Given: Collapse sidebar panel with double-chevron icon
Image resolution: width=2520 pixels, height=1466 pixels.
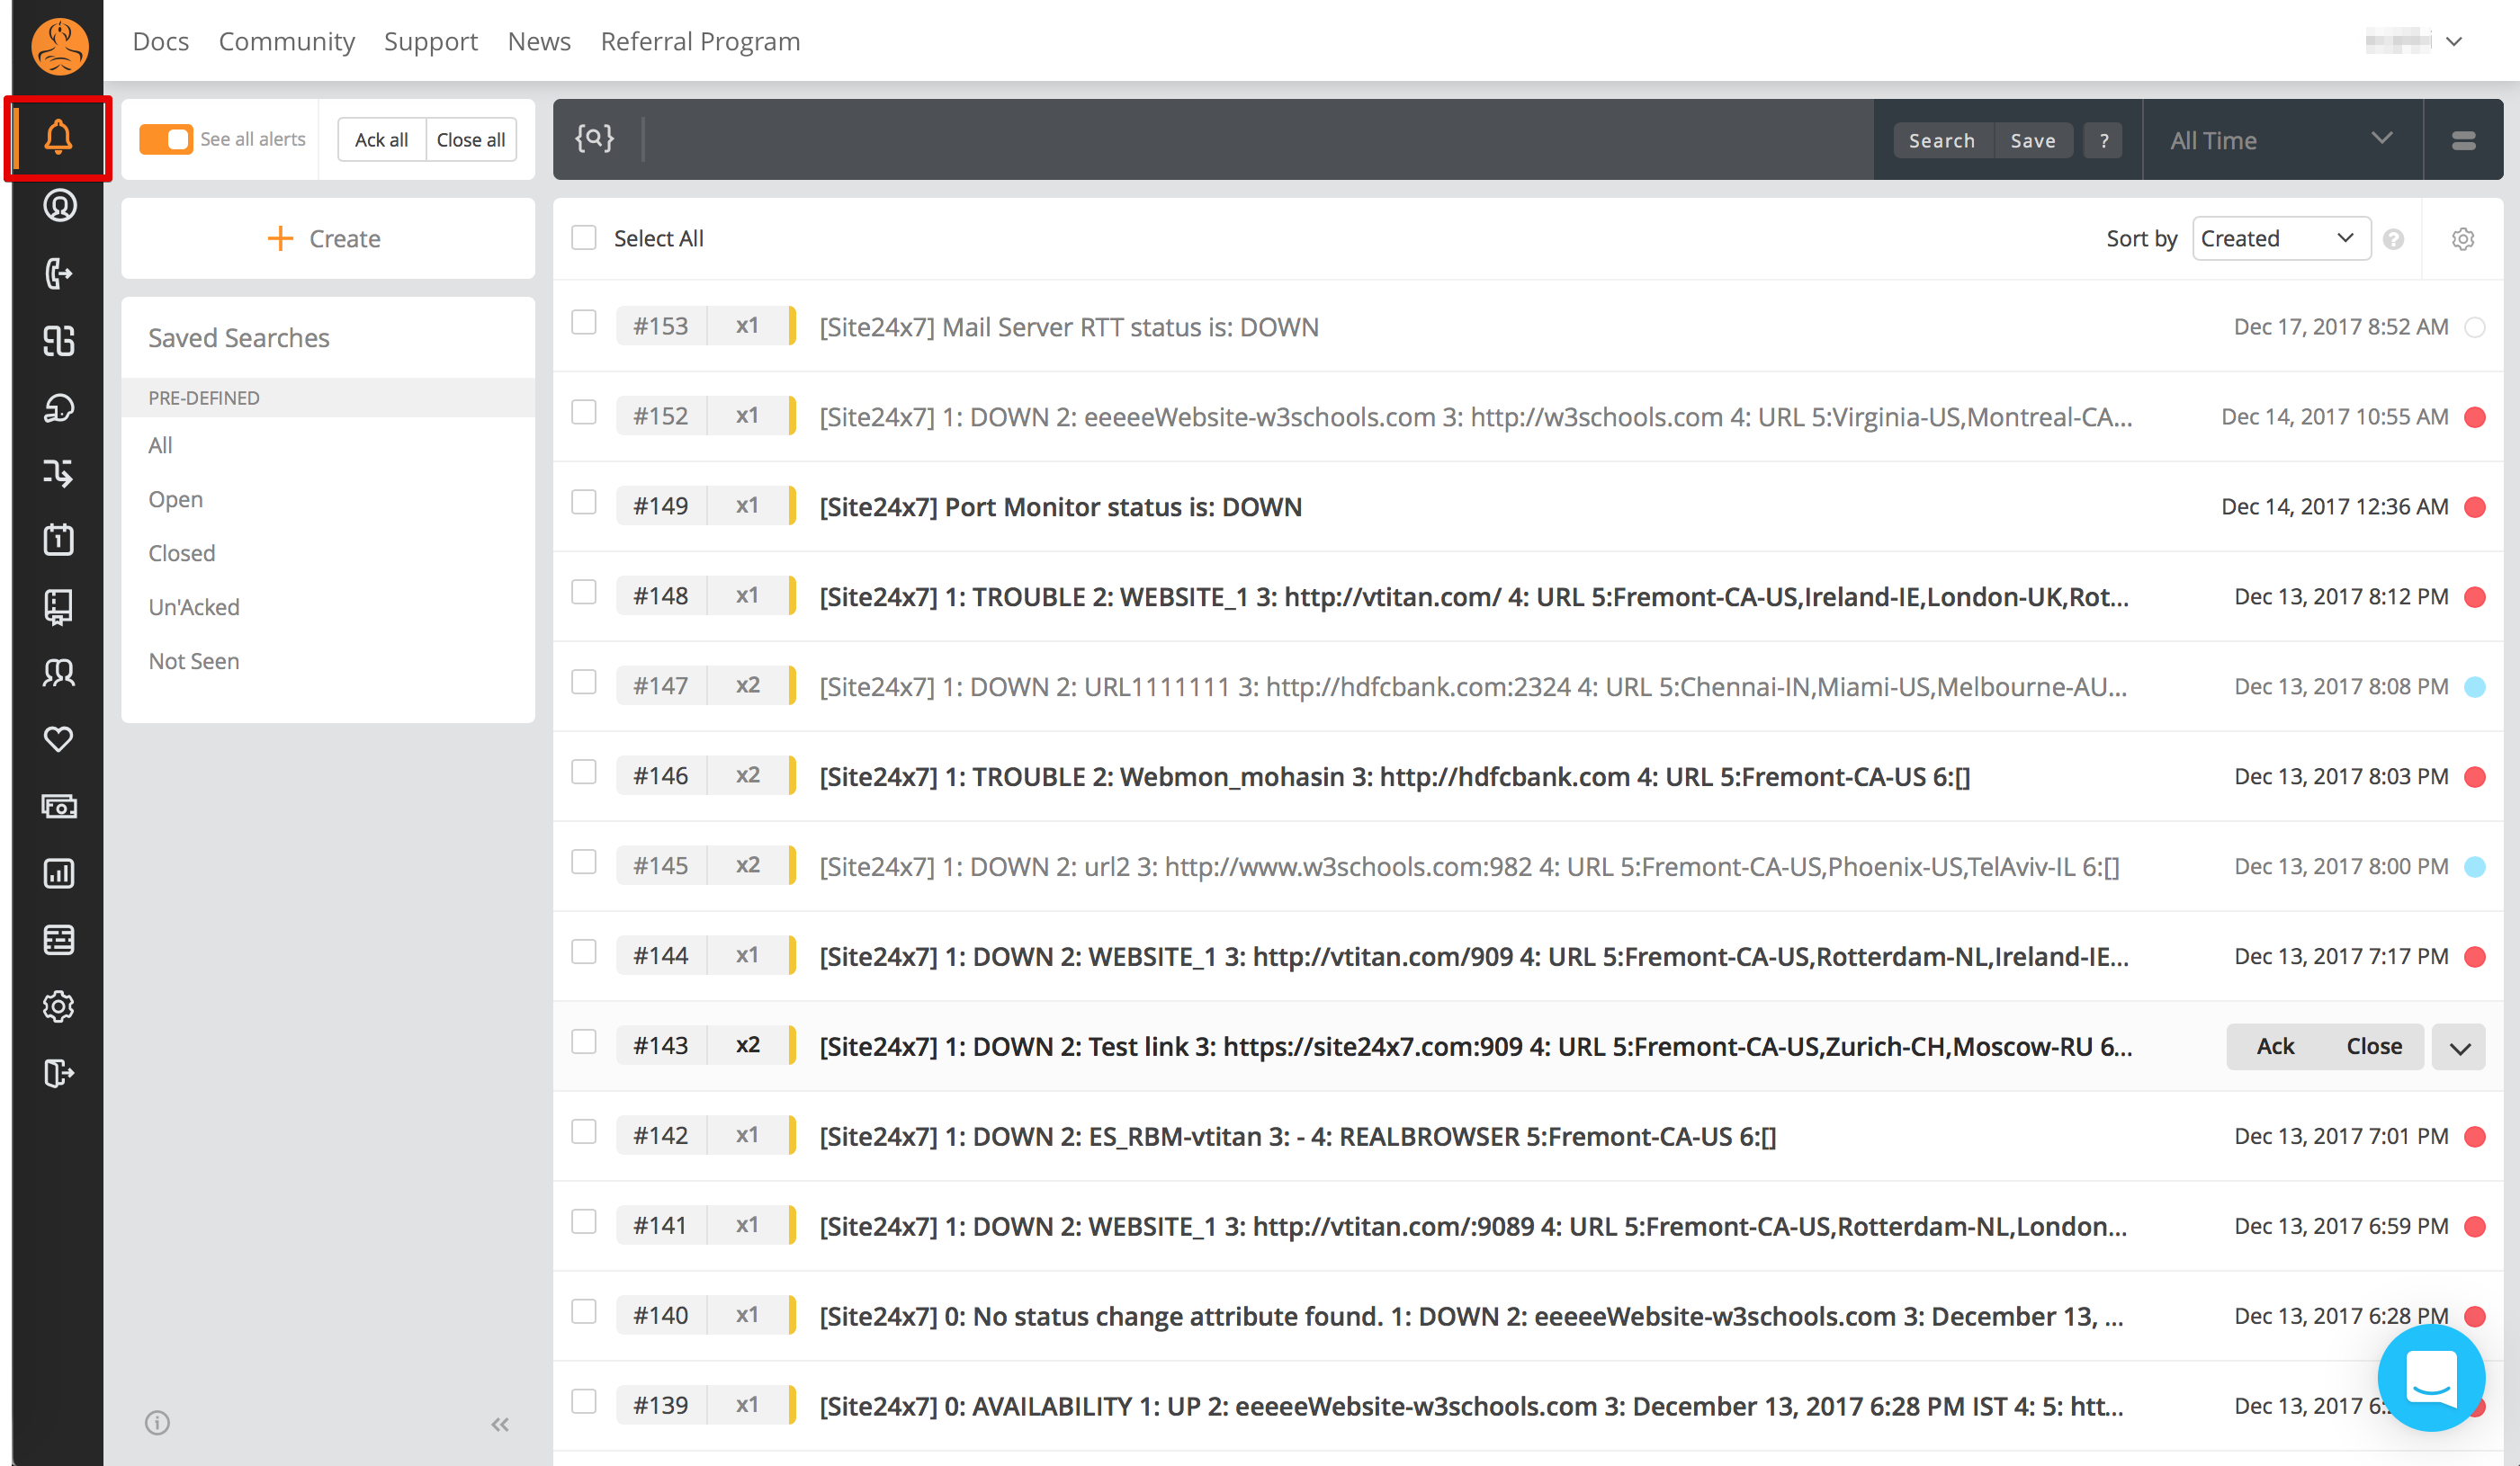Looking at the screenshot, I should 500,1424.
